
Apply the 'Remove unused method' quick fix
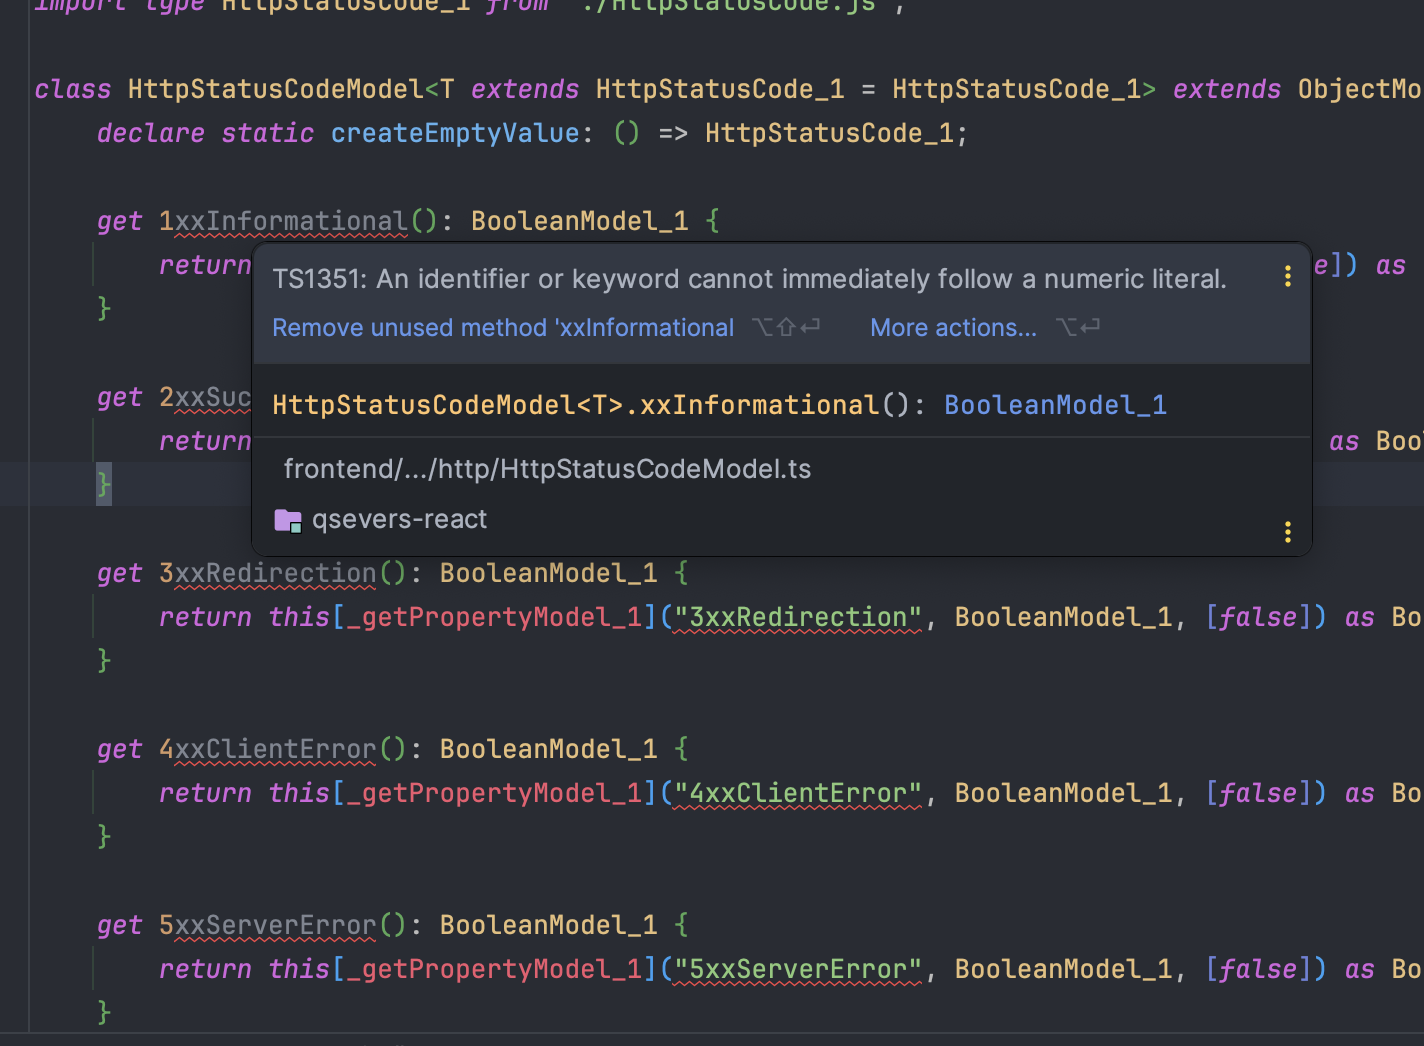(x=503, y=328)
